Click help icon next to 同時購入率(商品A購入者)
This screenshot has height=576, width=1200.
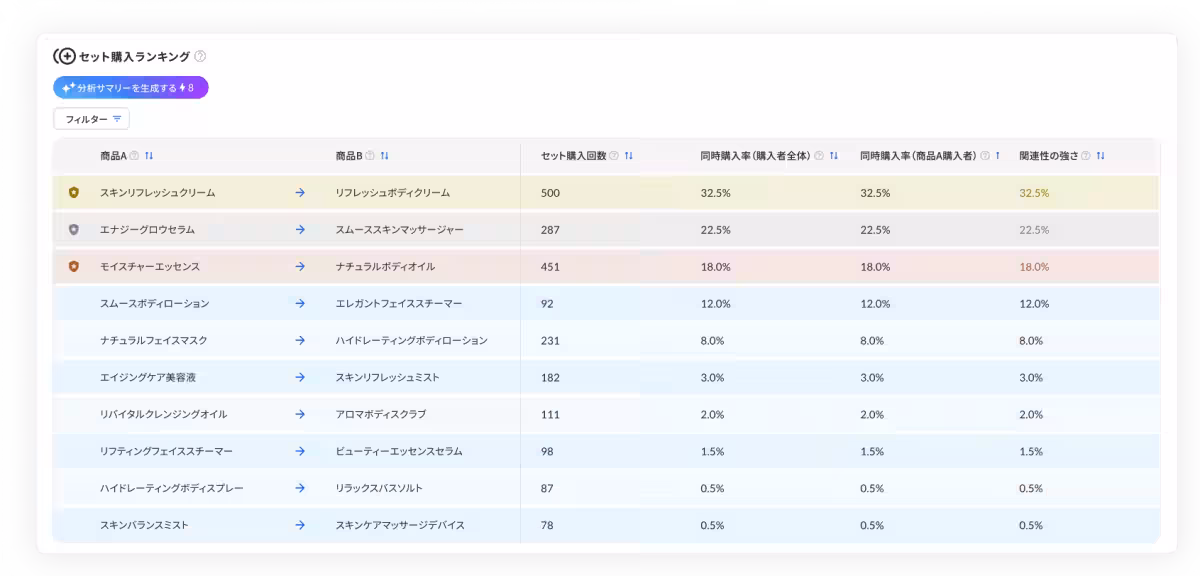pos(985,155)
